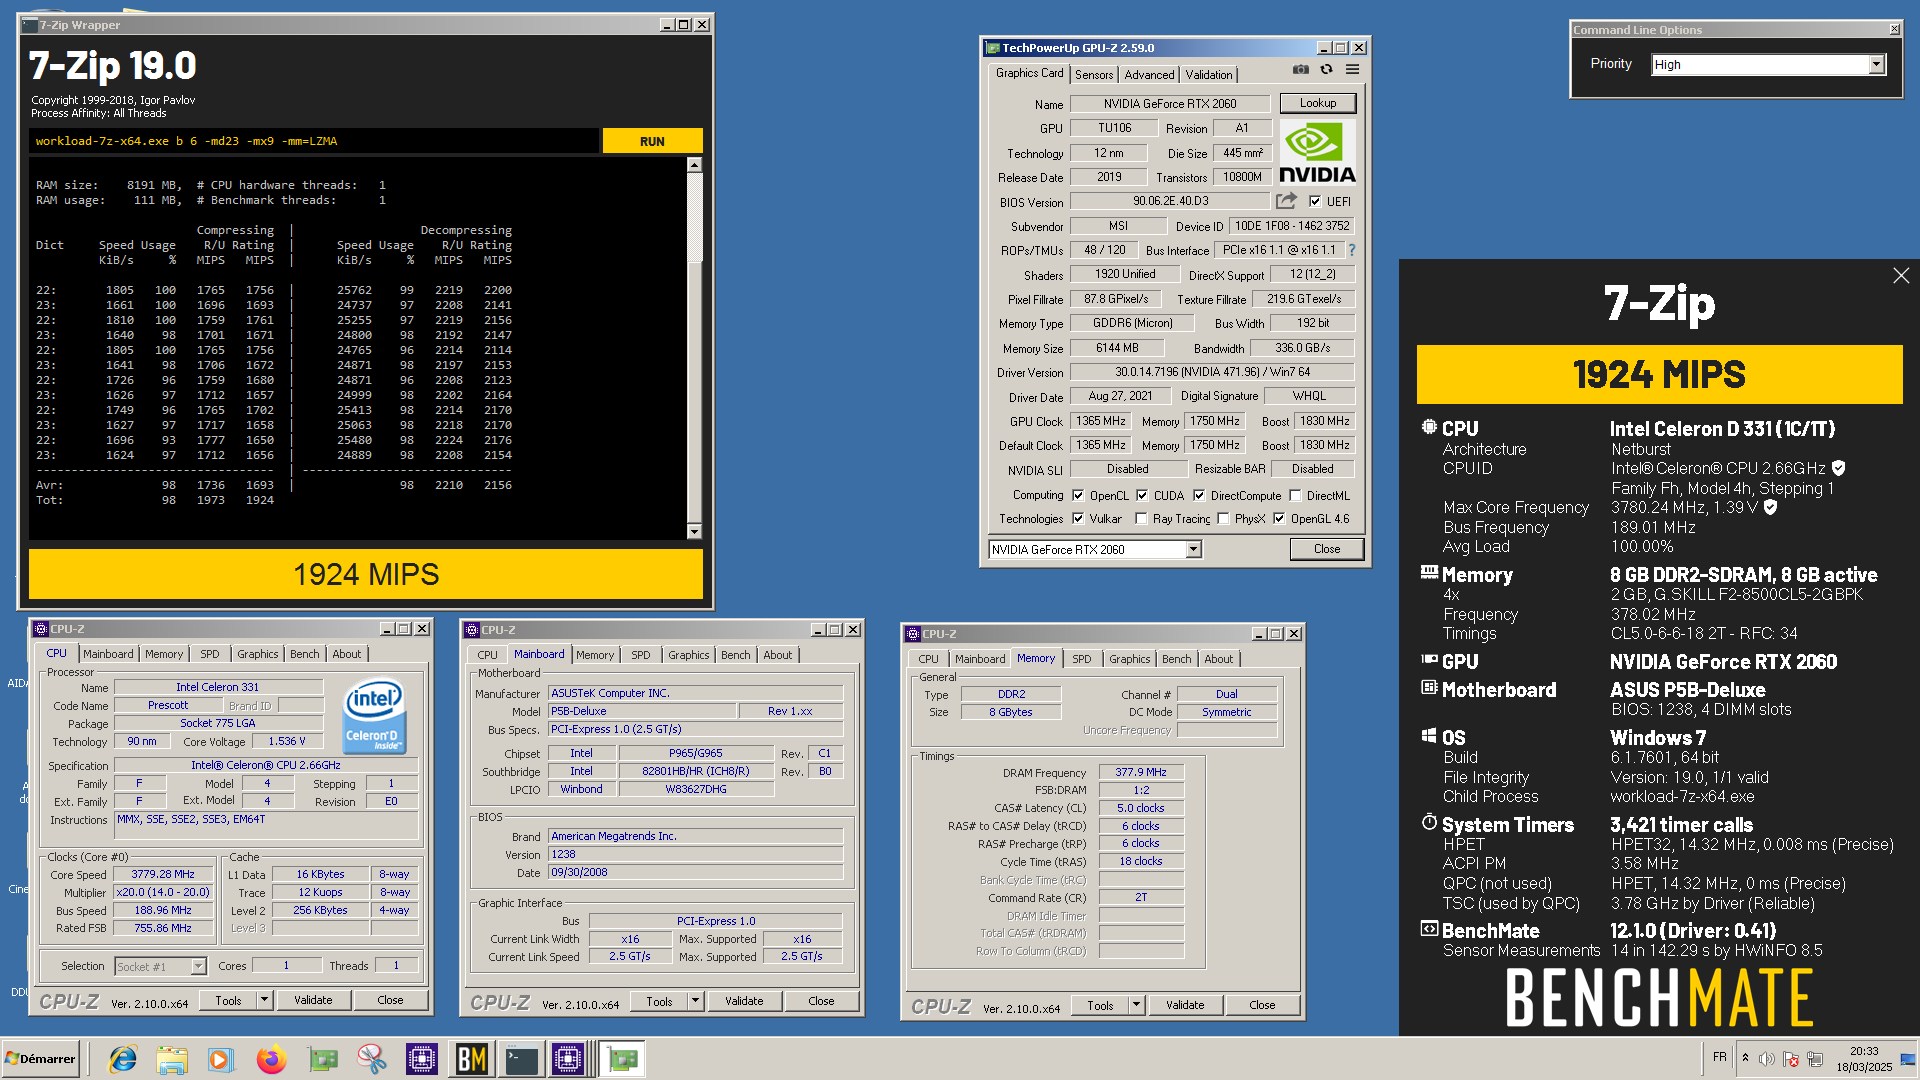
Task: Expand Tools dropdown arrow in Memory CPU-Z window
Action: [1136, 1005]
